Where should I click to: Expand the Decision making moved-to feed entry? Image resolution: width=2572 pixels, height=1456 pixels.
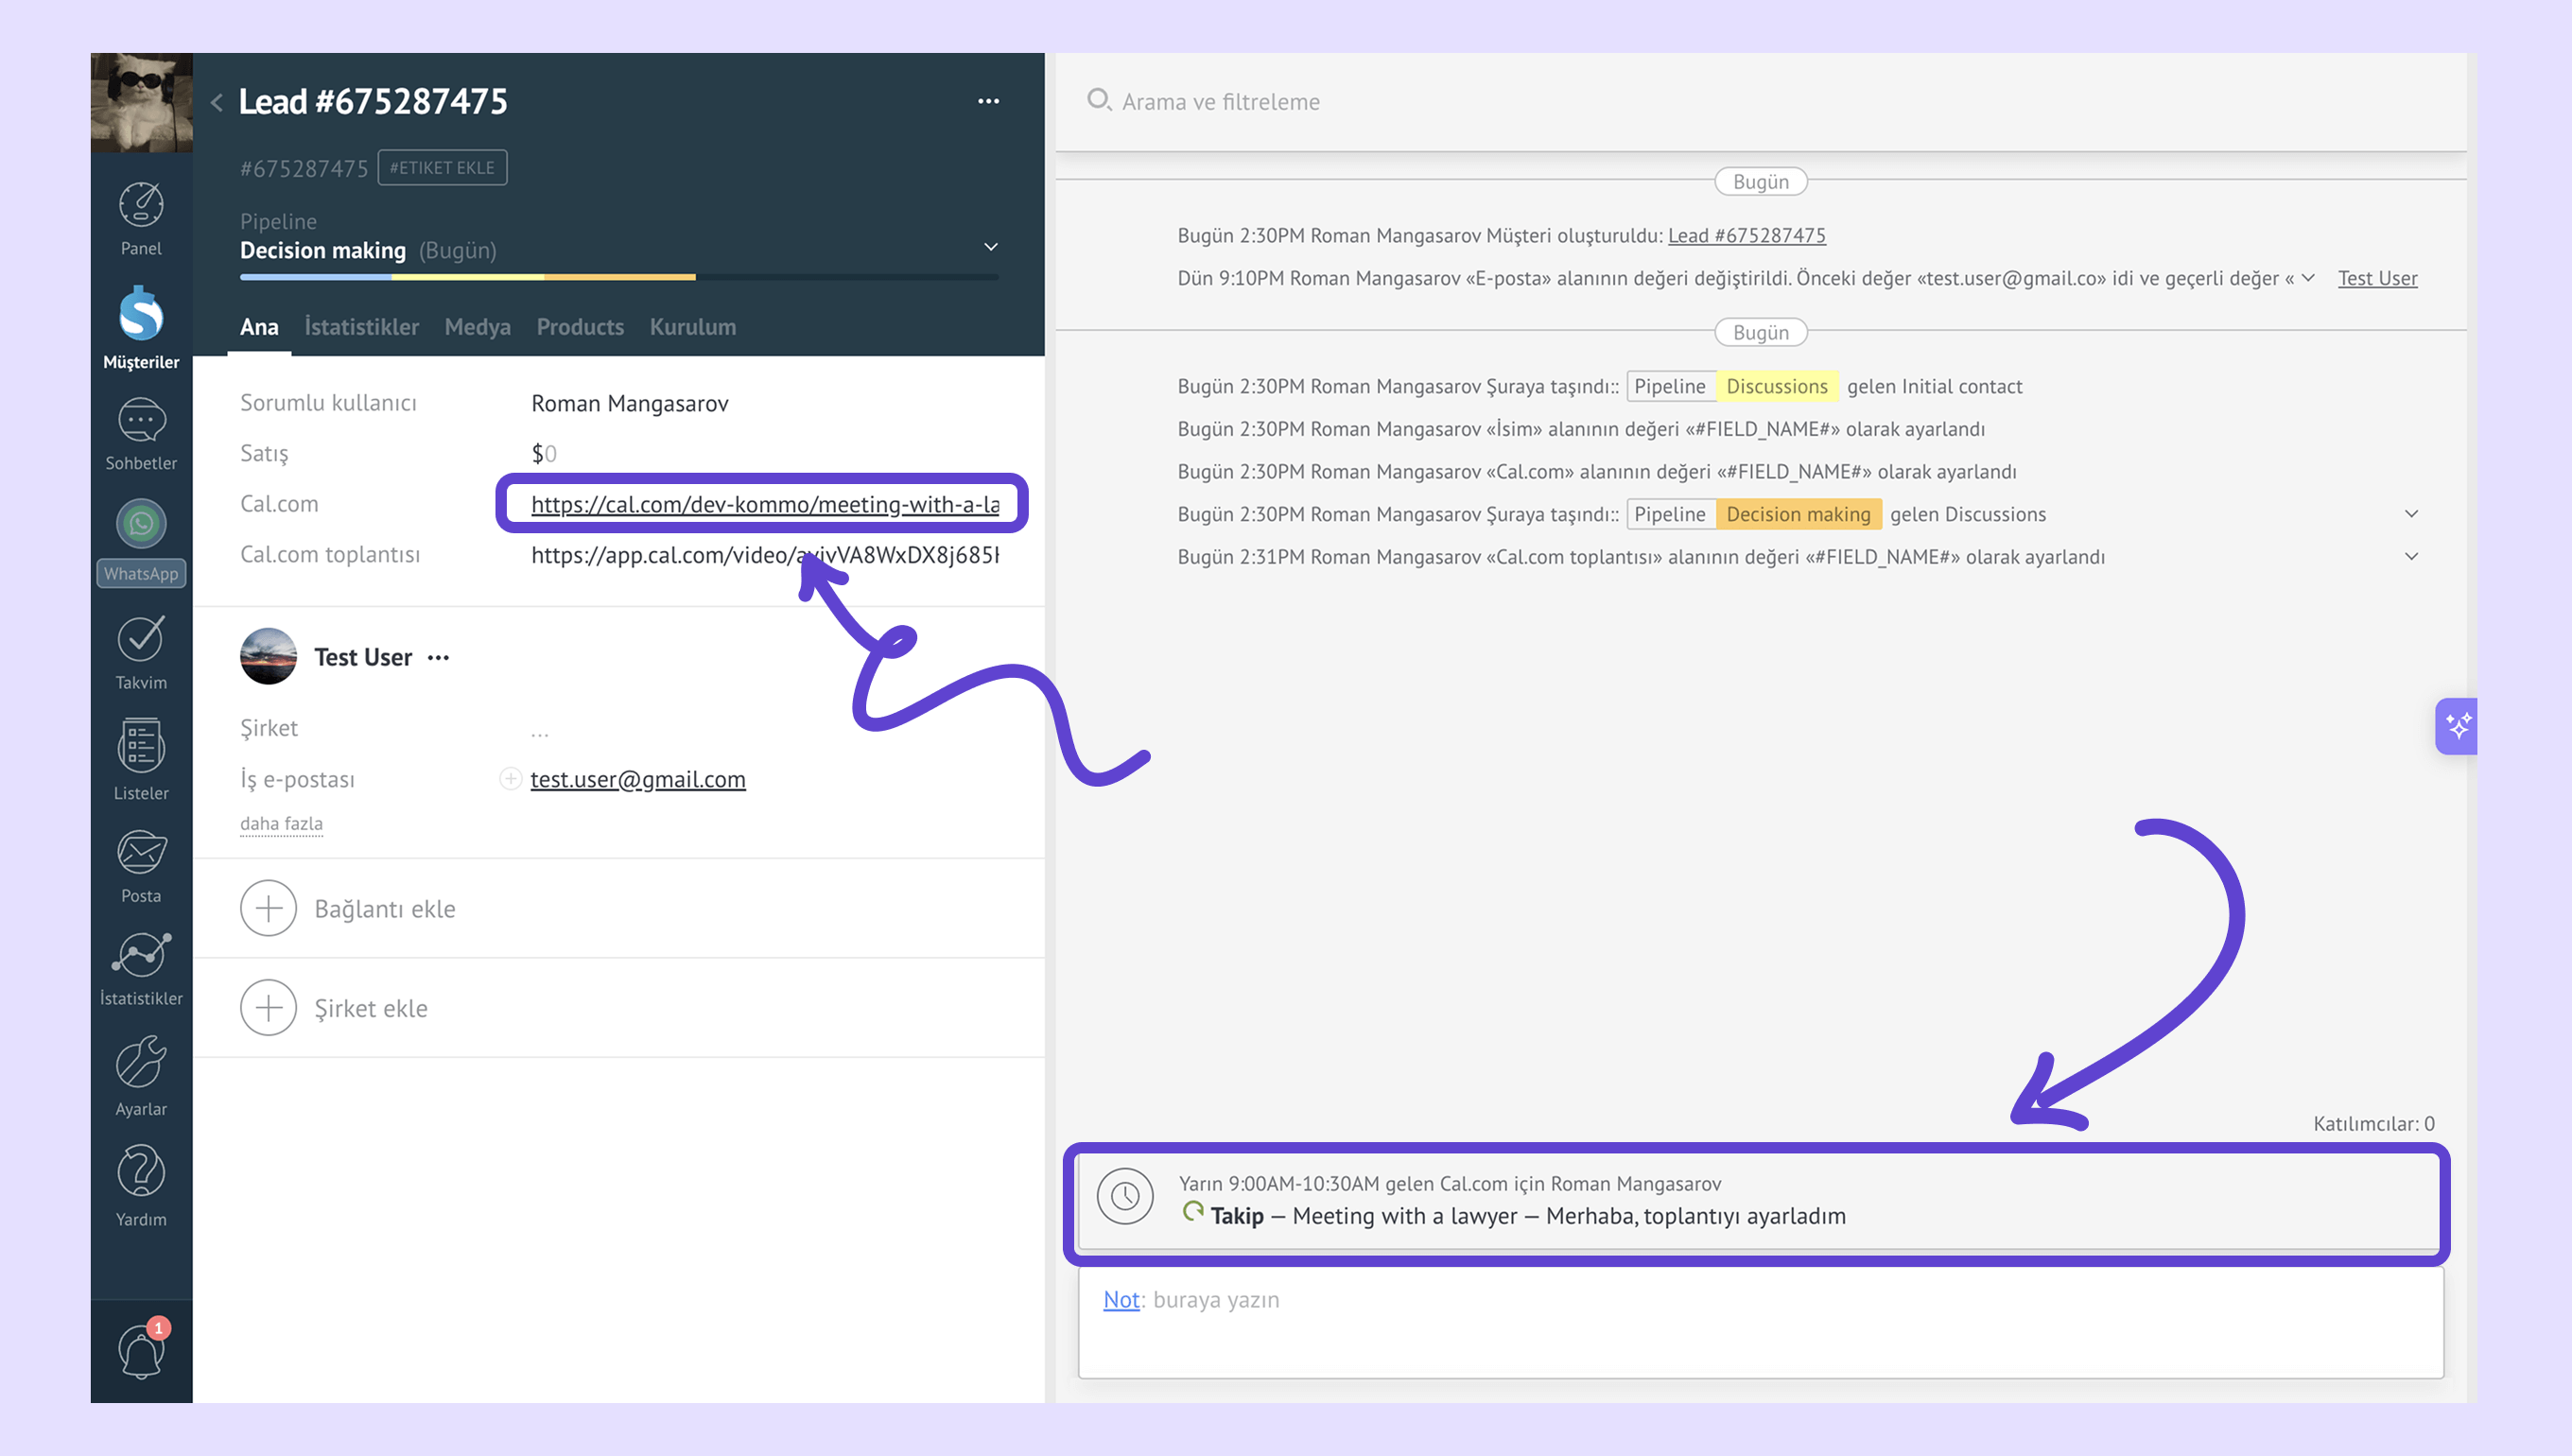[x=2411, y=514]
